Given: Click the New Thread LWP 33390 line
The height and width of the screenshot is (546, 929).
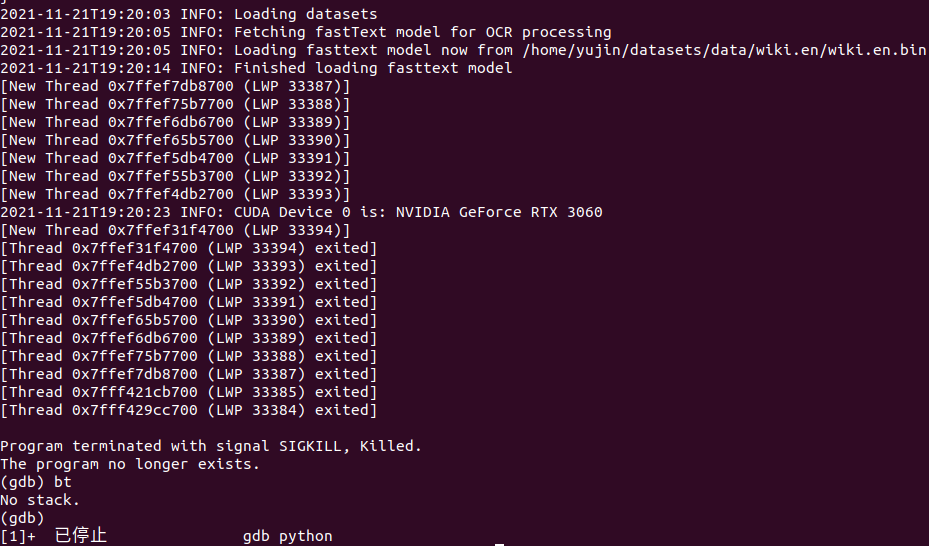Looking at the screenshot, I should [175, 140].
